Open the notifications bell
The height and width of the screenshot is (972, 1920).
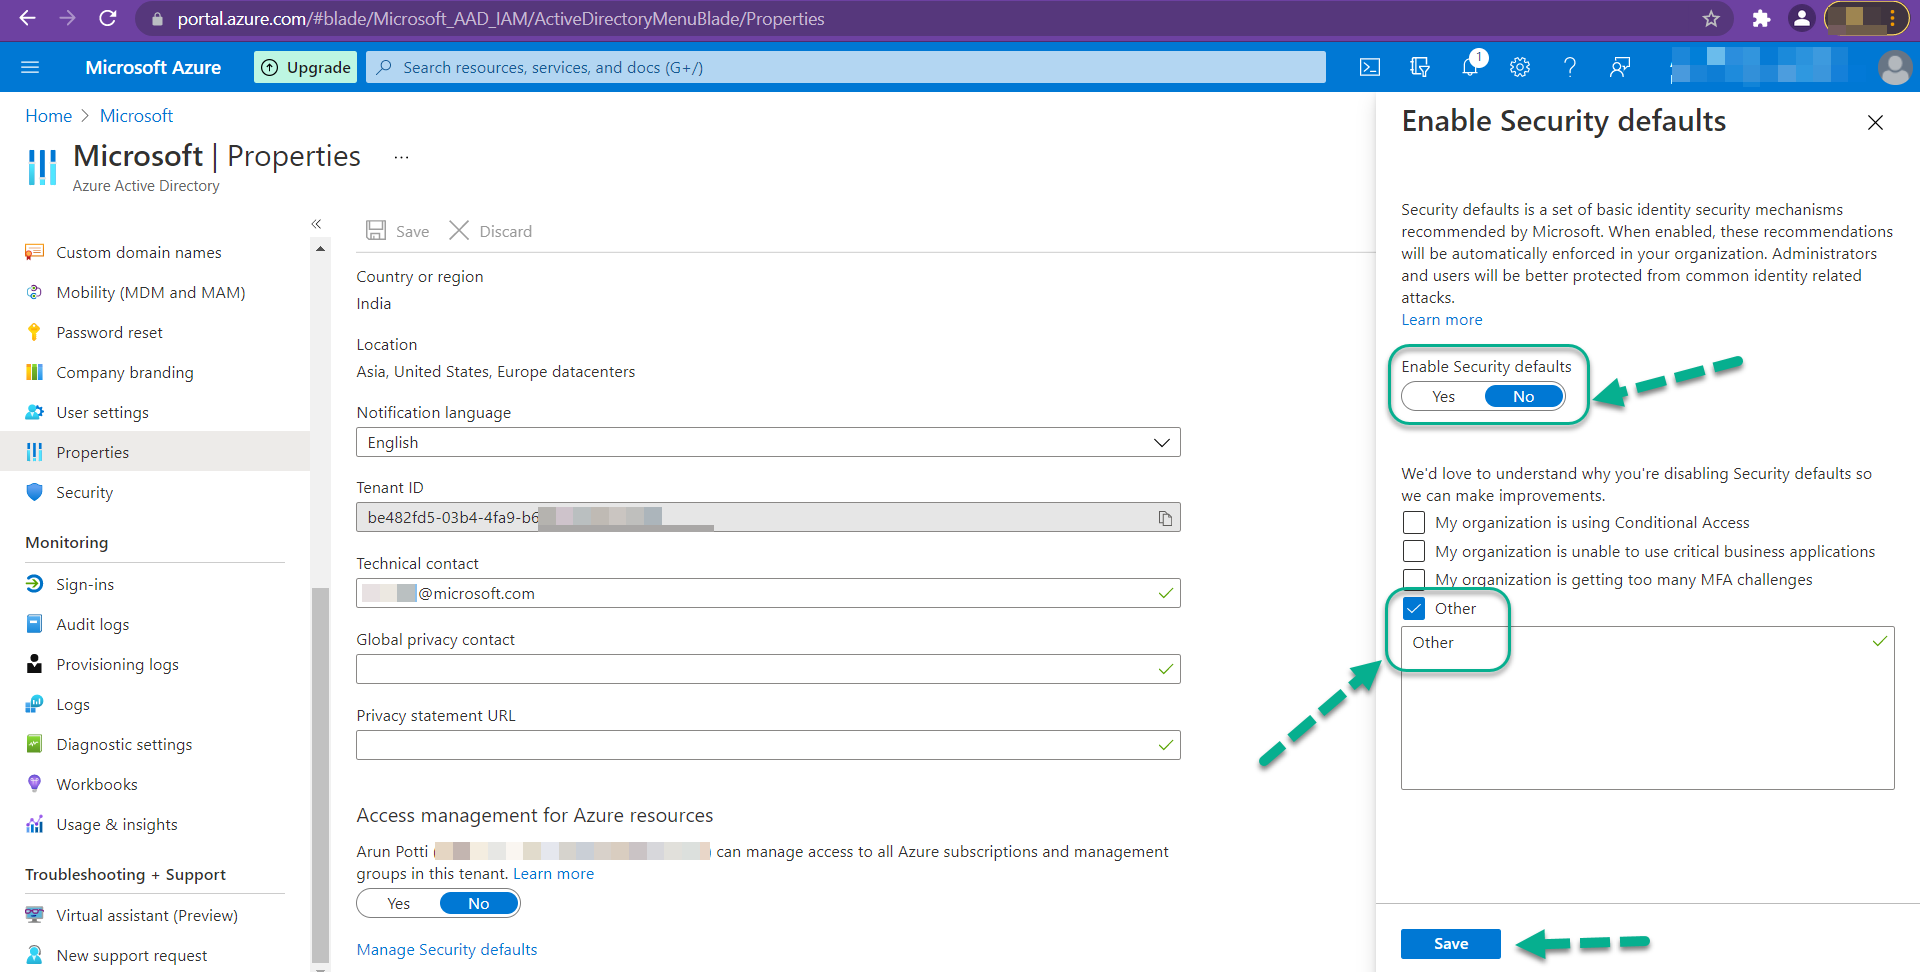click(x=1469, y=67)
